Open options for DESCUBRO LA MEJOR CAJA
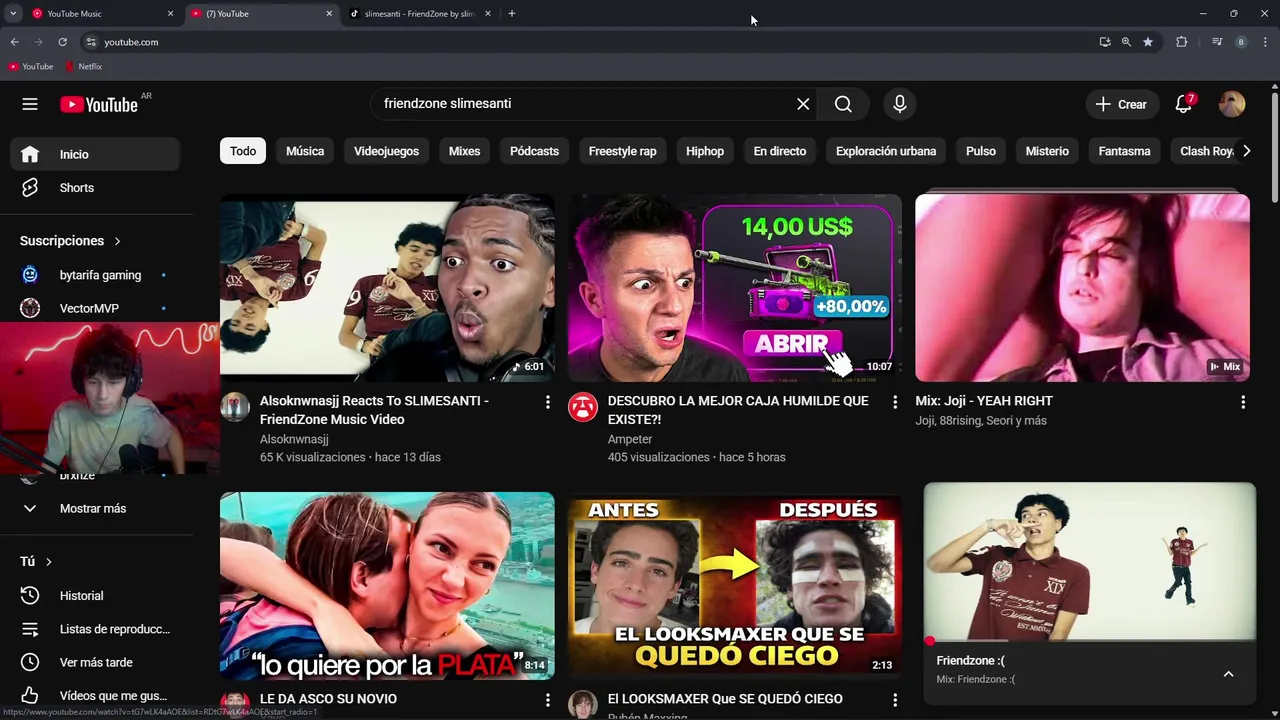1280x720 pixels. (895, 402)
